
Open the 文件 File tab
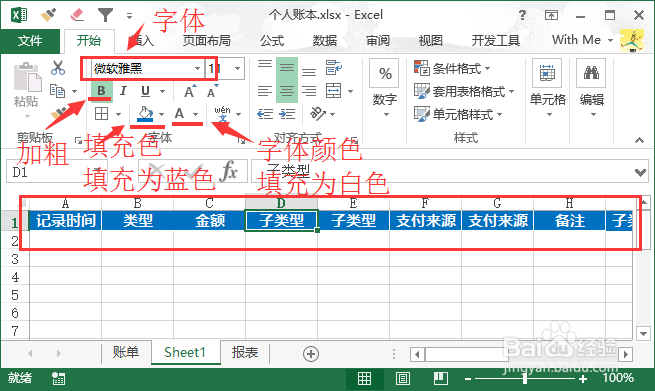(x=30, y=41)
